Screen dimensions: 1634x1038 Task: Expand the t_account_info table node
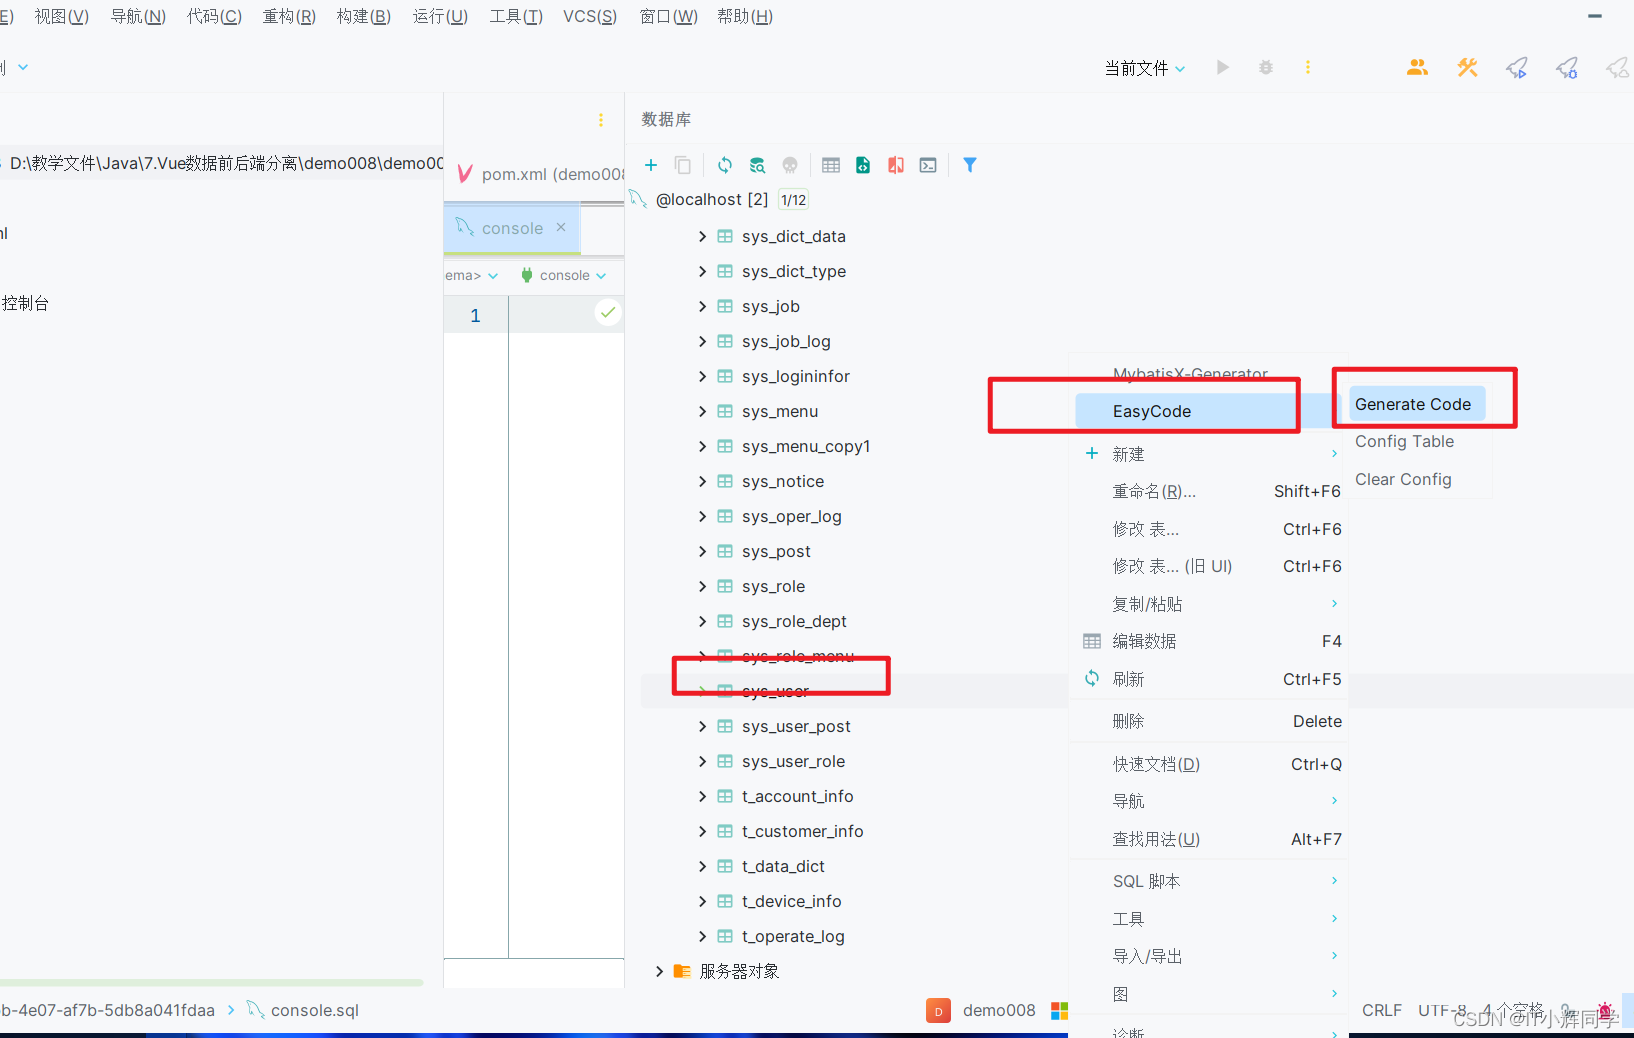(x=702, y=796)
